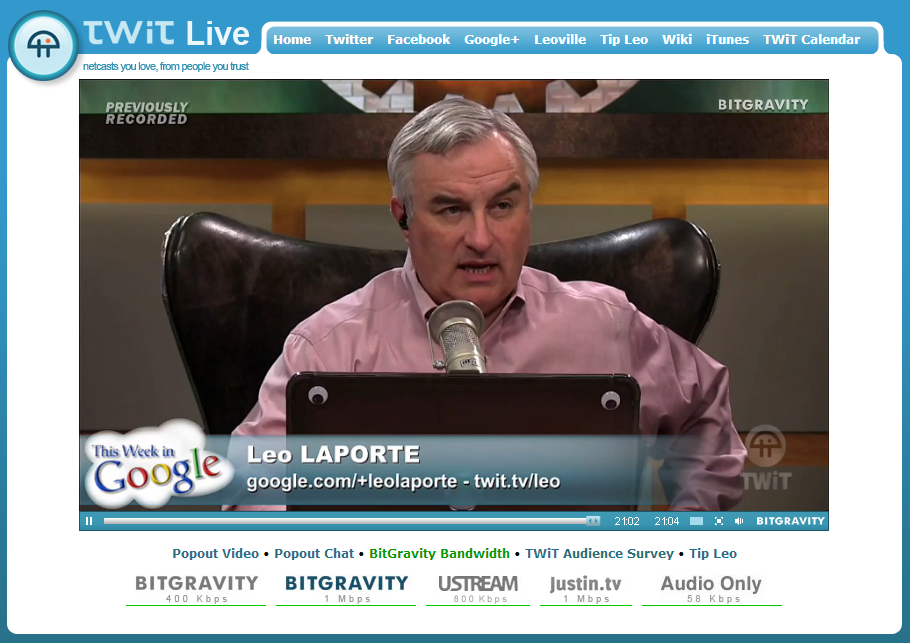The height and width of the screenshot is (643, 910).
Task: Mute audio using the speaker icon
Action: [739, 521]
